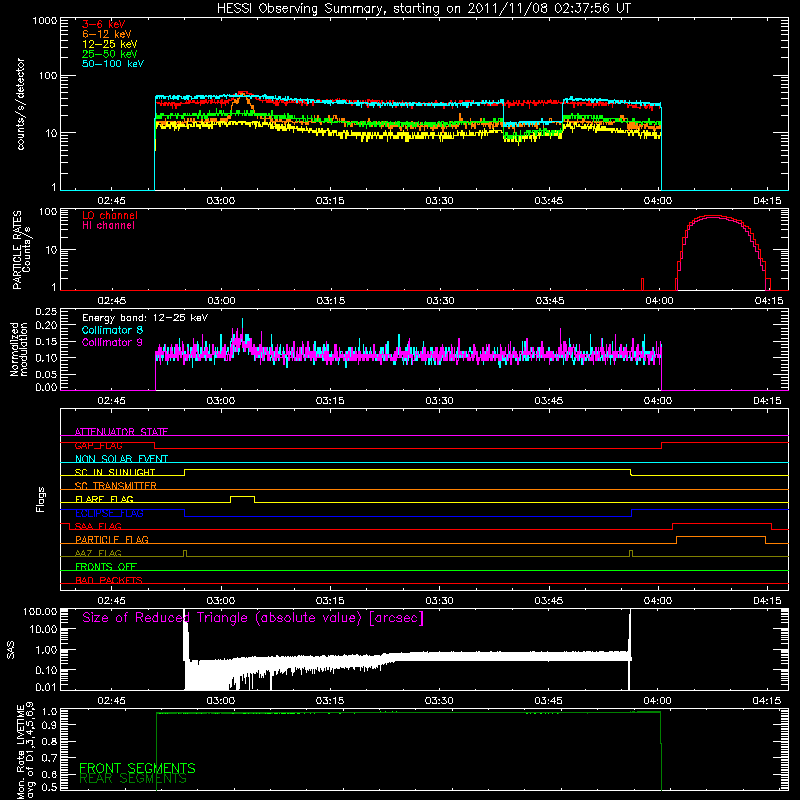Click the SC_IN_SUNLIGHT flag label
This screenshot has width=800, height=800.
click(x=115, y=472)
